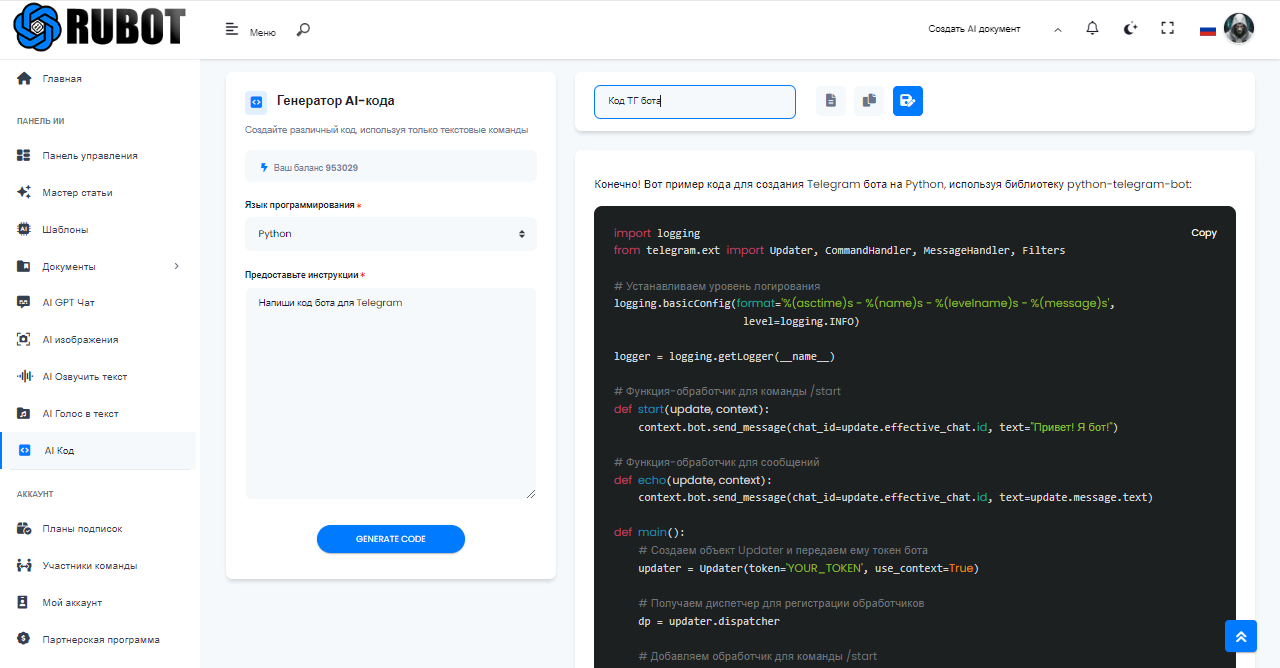Screen dimensions: 1280x668
Task: Open the notifications bell
Action: tap(1092, 29)
